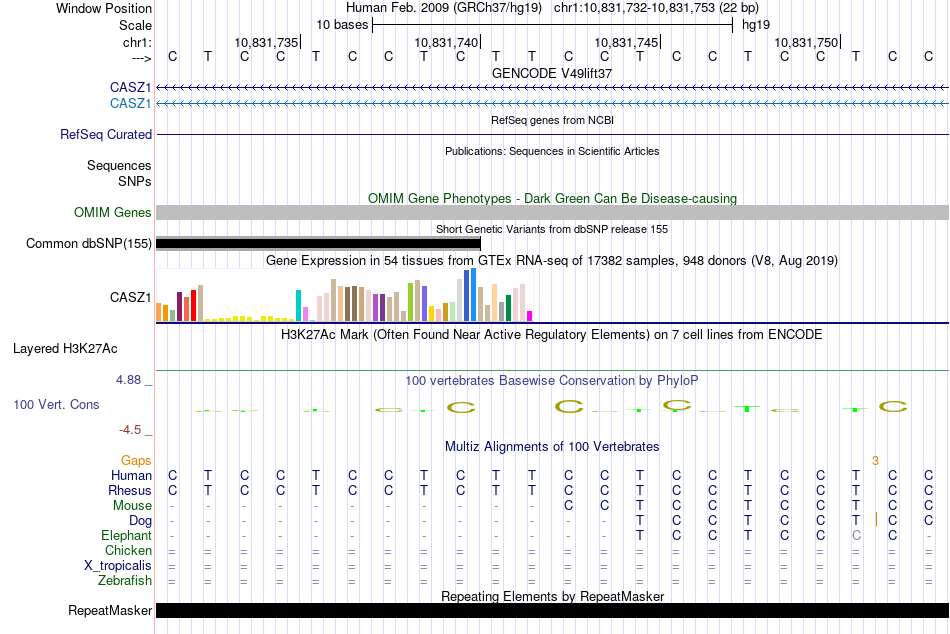Click the GTEx Gene Expression track title
The height and width of the screenshot is (634, 950).
552,260
